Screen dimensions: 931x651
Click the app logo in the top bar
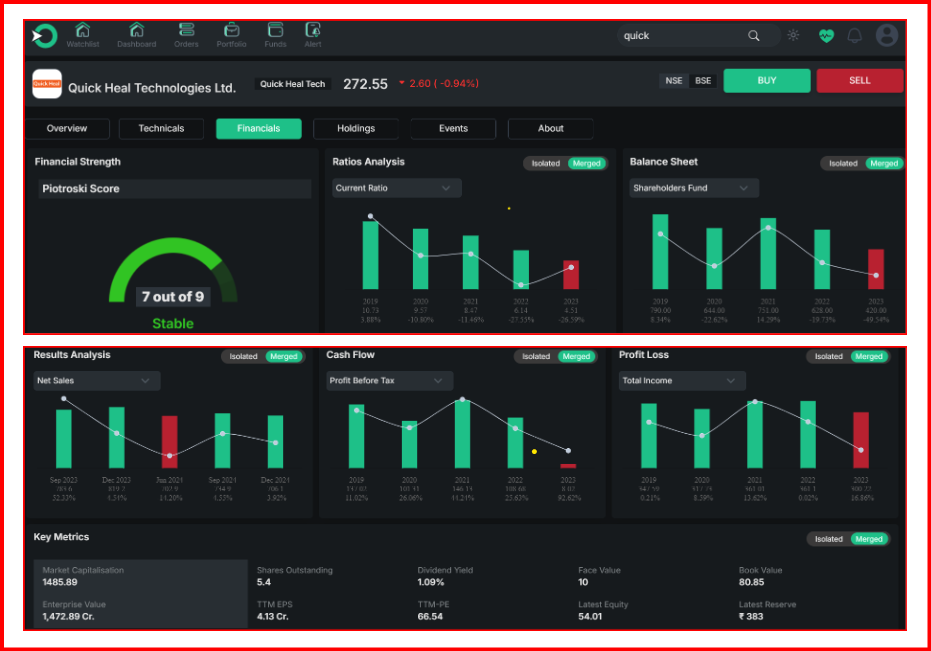point(45,36)
